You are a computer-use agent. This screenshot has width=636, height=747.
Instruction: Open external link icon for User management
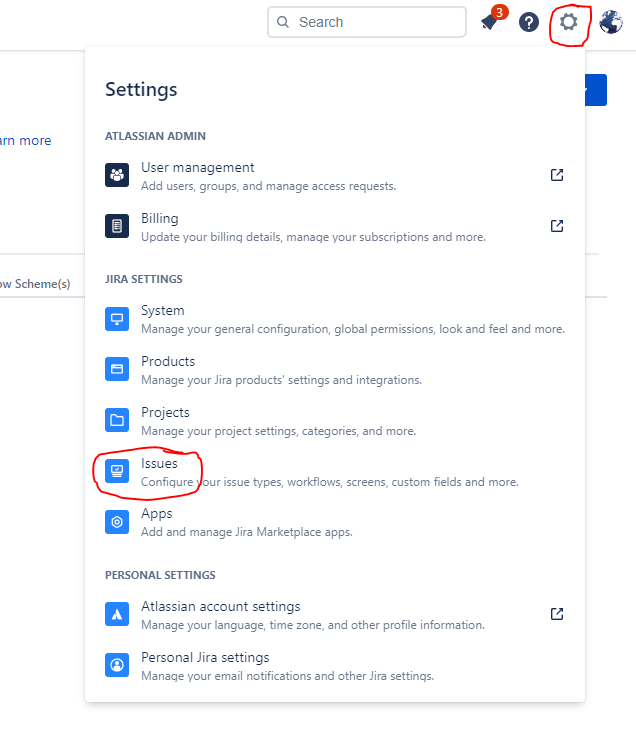pyautogui.click(x=557, y=175)
